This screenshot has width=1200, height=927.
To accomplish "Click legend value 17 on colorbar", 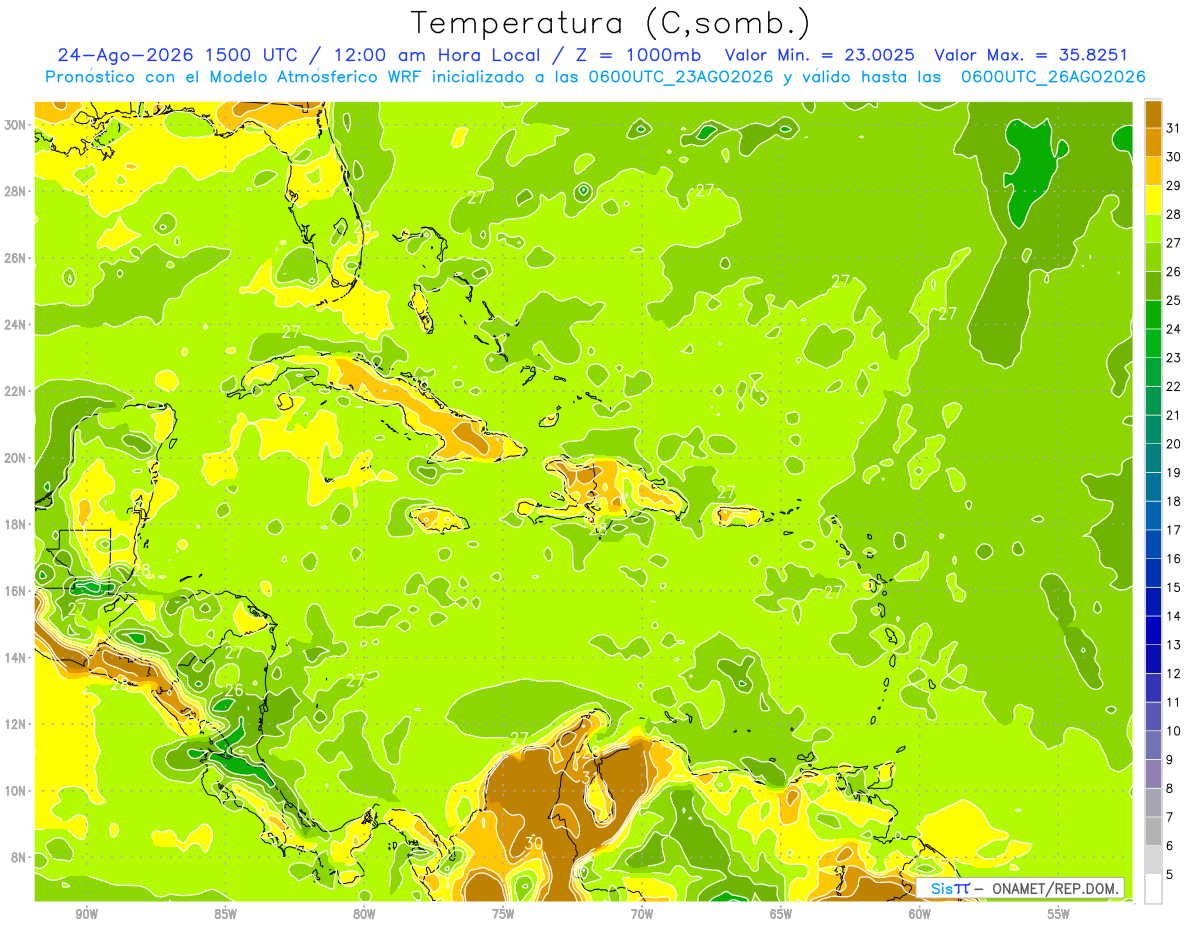I will pyautogui.click(x=1174, y=531).
